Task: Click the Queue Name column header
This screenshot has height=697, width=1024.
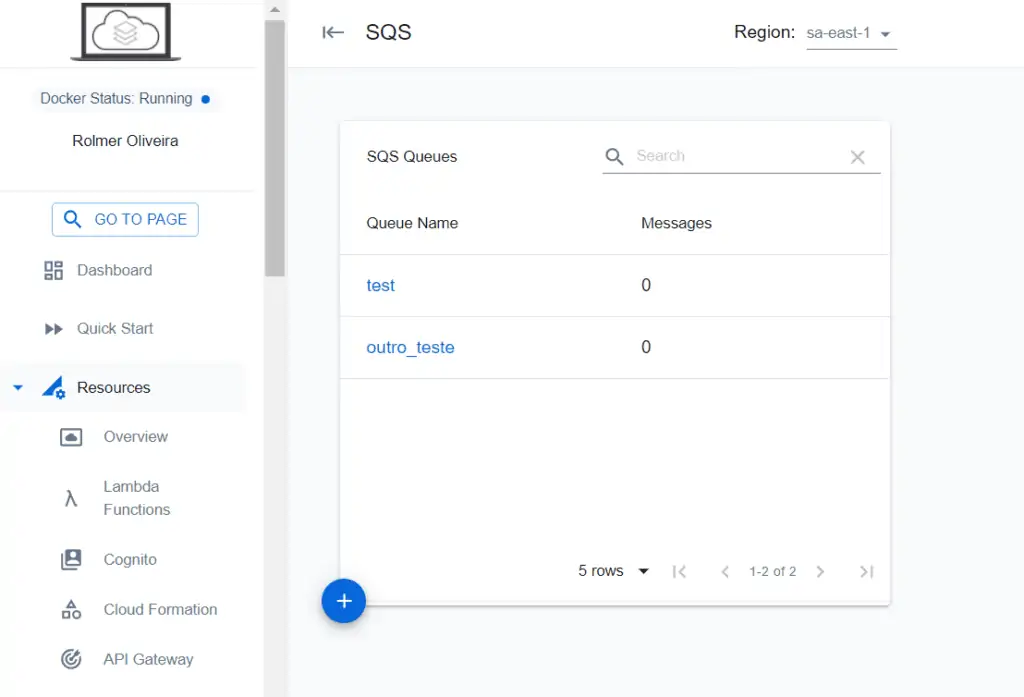Action: 412,223
